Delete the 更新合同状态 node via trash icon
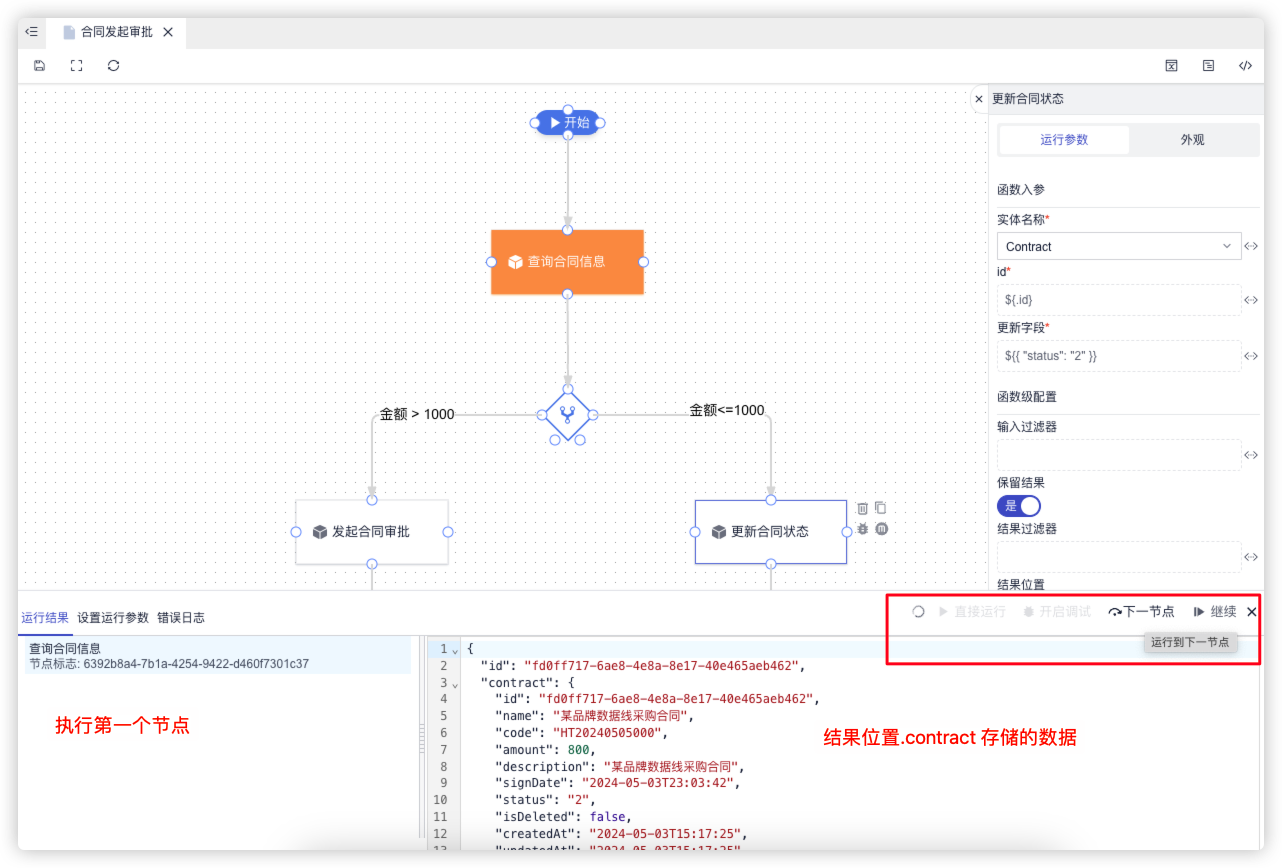The height and width of the screenshot is (868, 1282). 862,508
